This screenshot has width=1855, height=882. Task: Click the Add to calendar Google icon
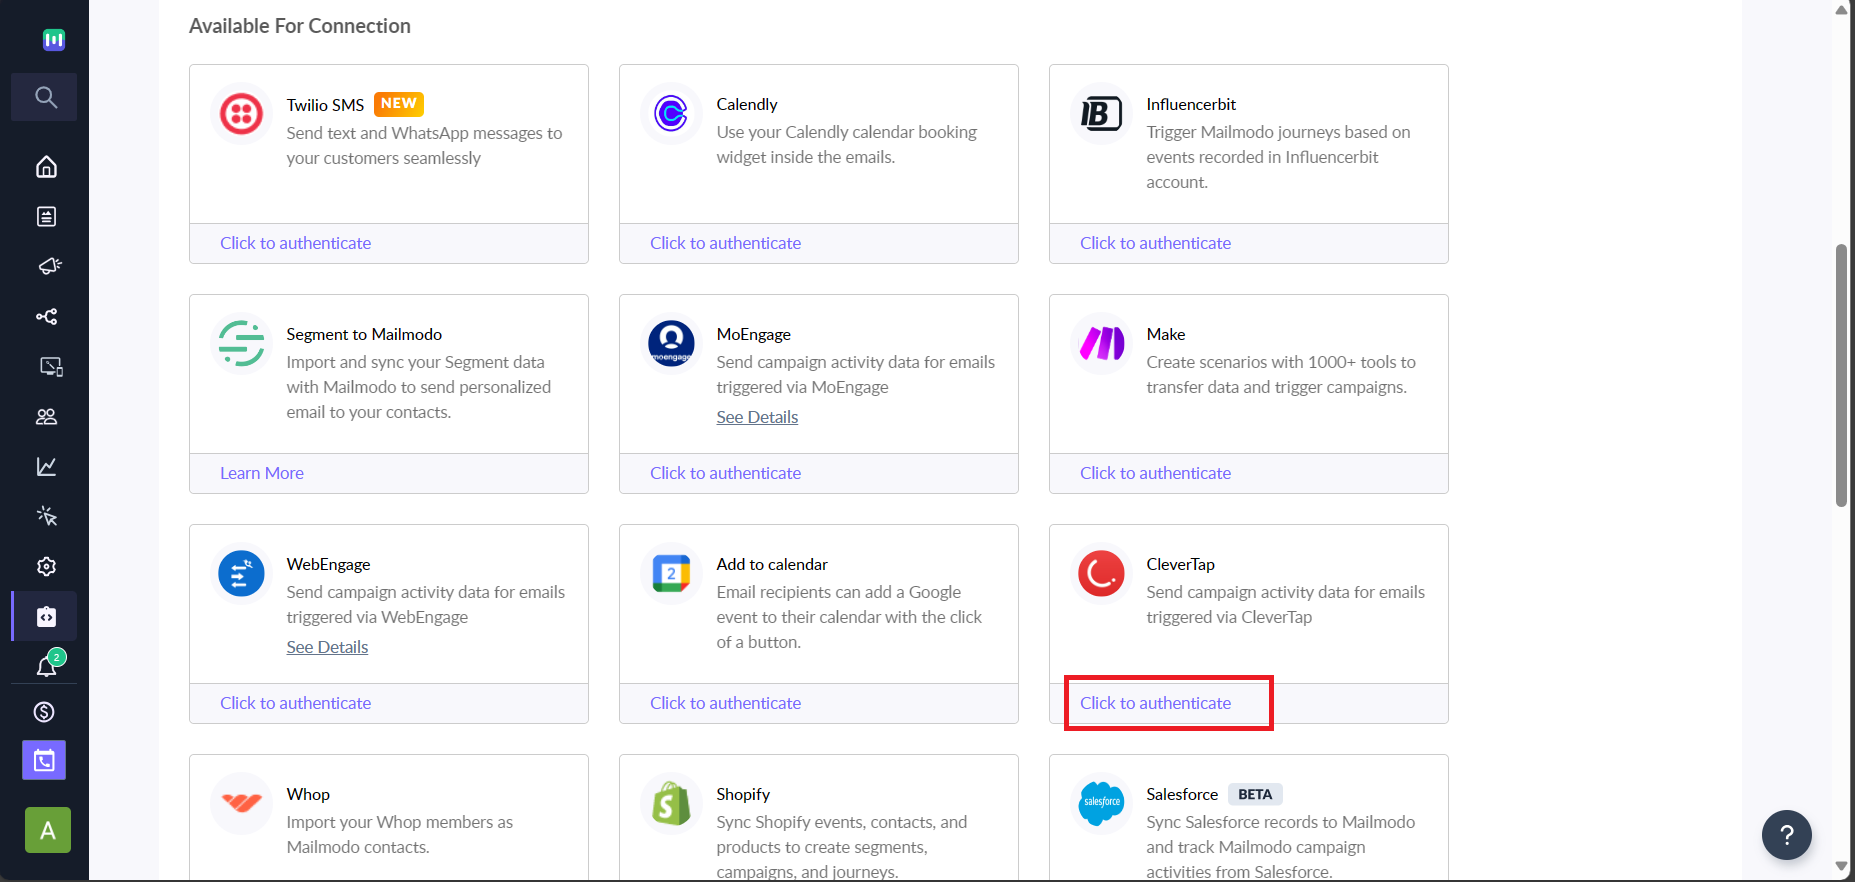coord(671,574)
